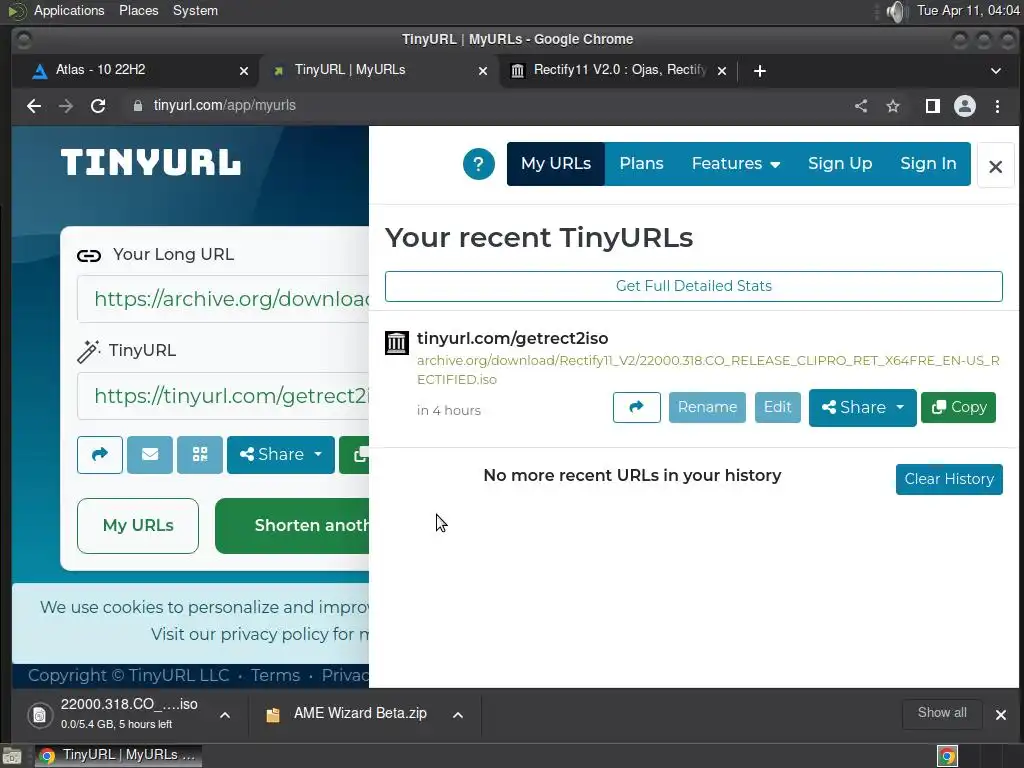The width and height of the screenshot is (1024, 768).
Task: Open the Plans nav item
Action: coord(641,164)
